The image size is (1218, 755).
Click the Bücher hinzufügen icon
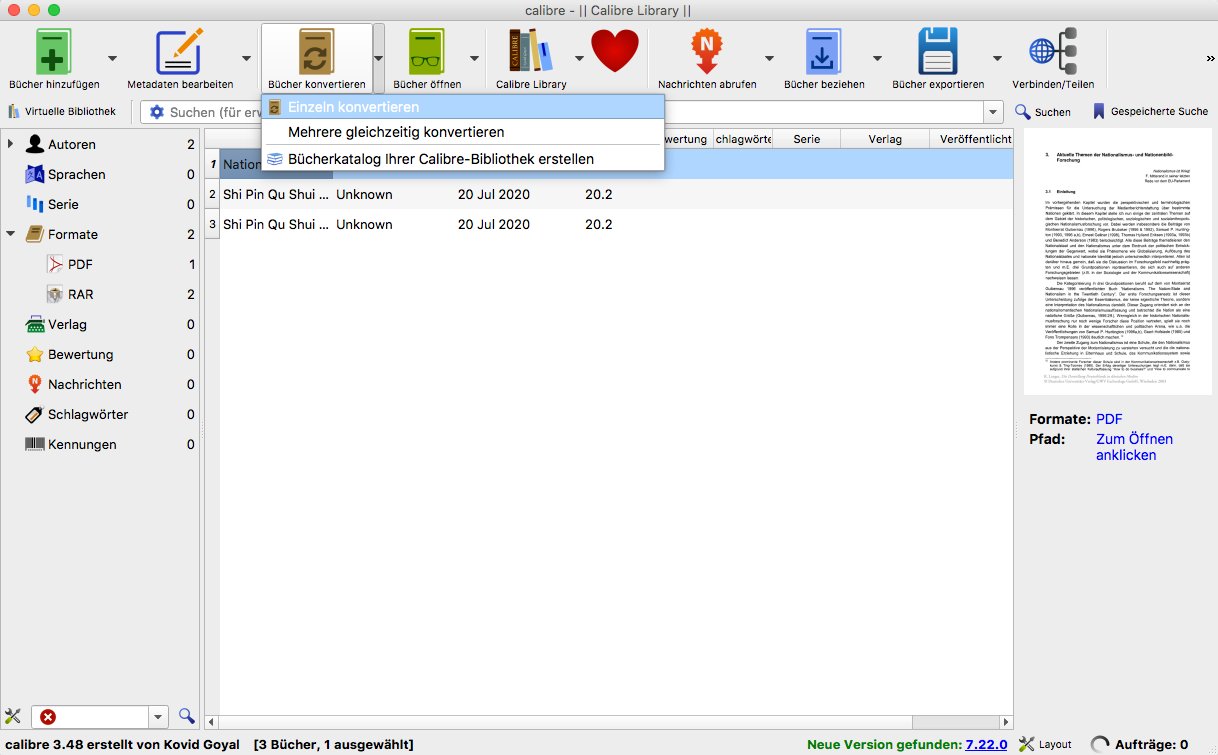pyautogui.click(x=54, y=50)
